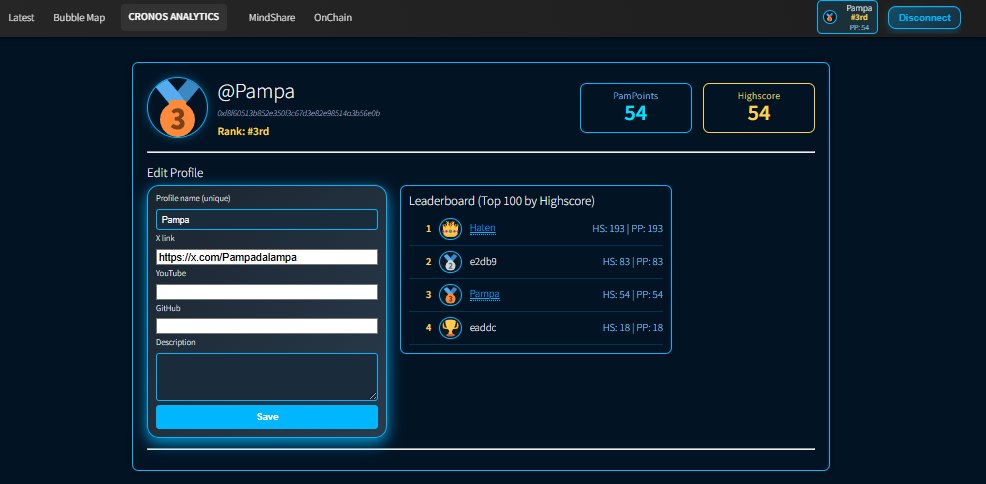Click into the X link input field
986x484 pixels.
click(x=267, y=257)
